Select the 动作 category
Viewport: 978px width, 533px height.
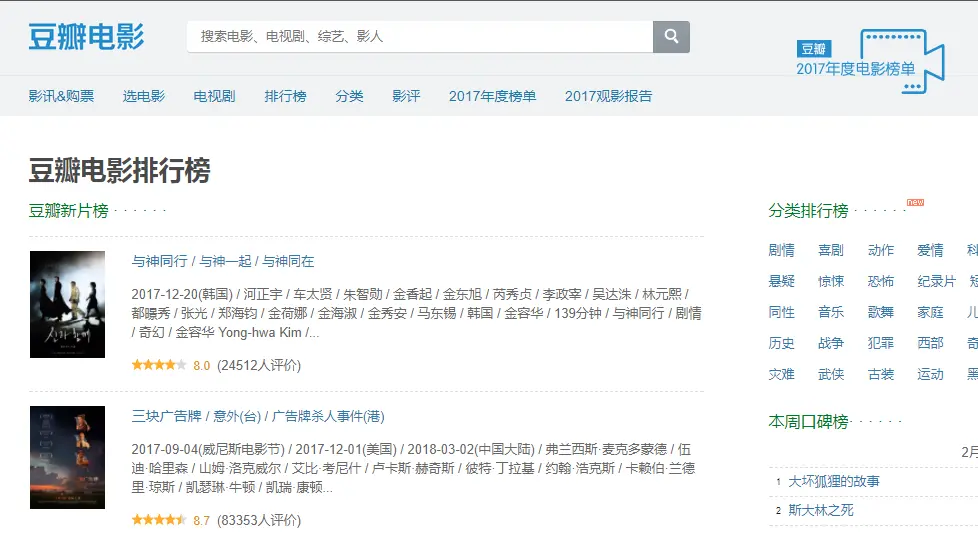pos(881,250)
